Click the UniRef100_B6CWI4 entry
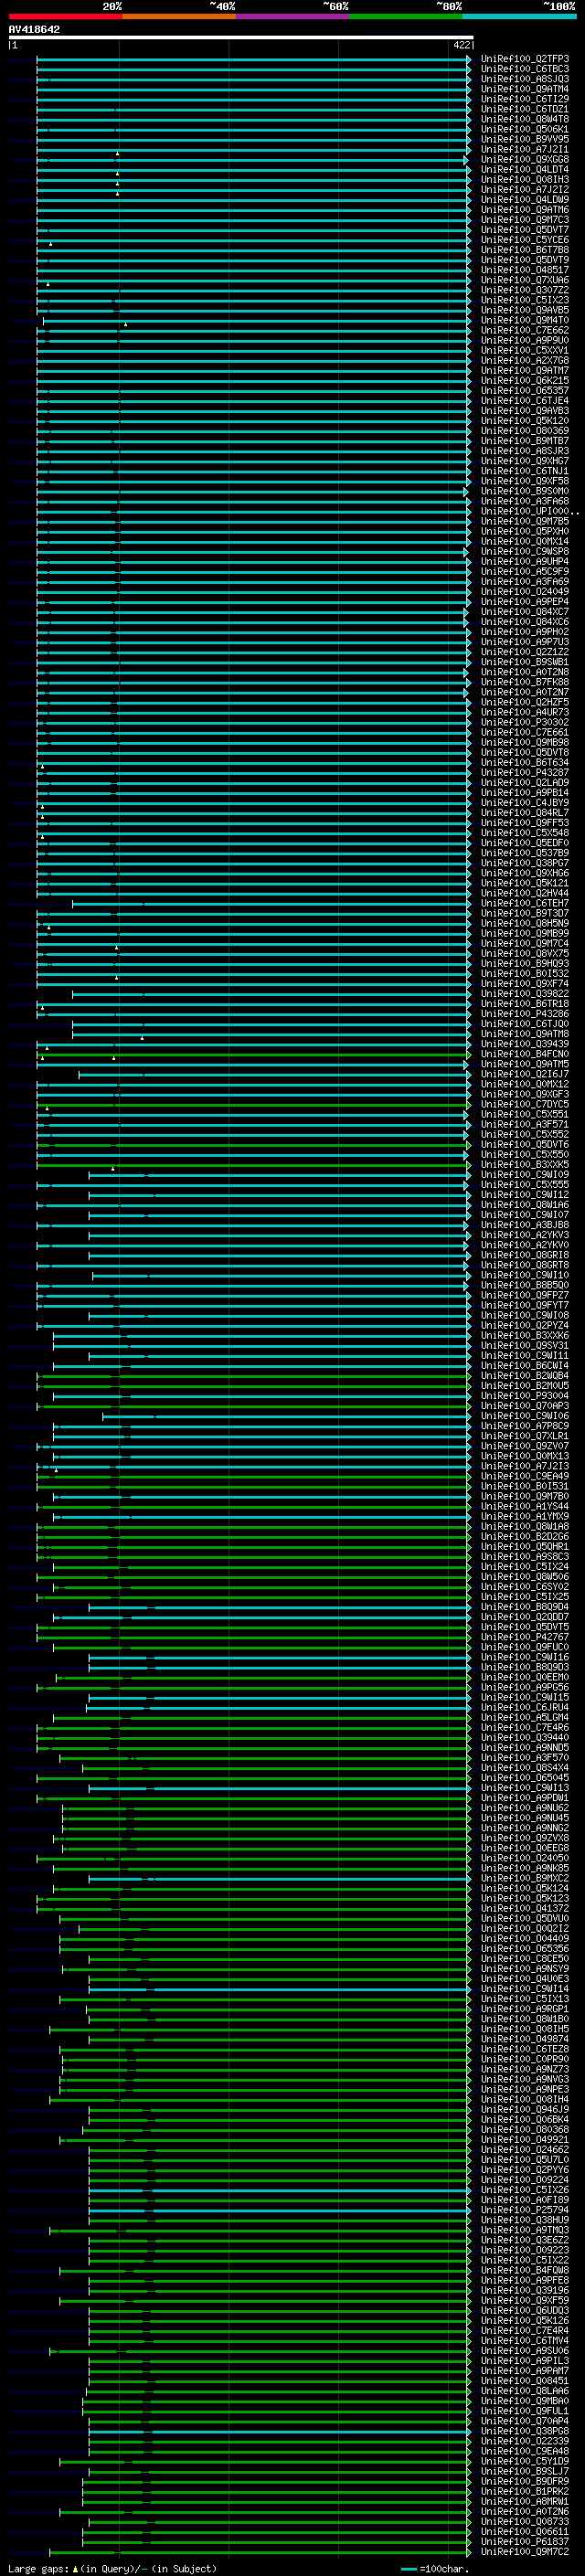The height and width of the screenshot is (2576, 585). click(525, 1366)
